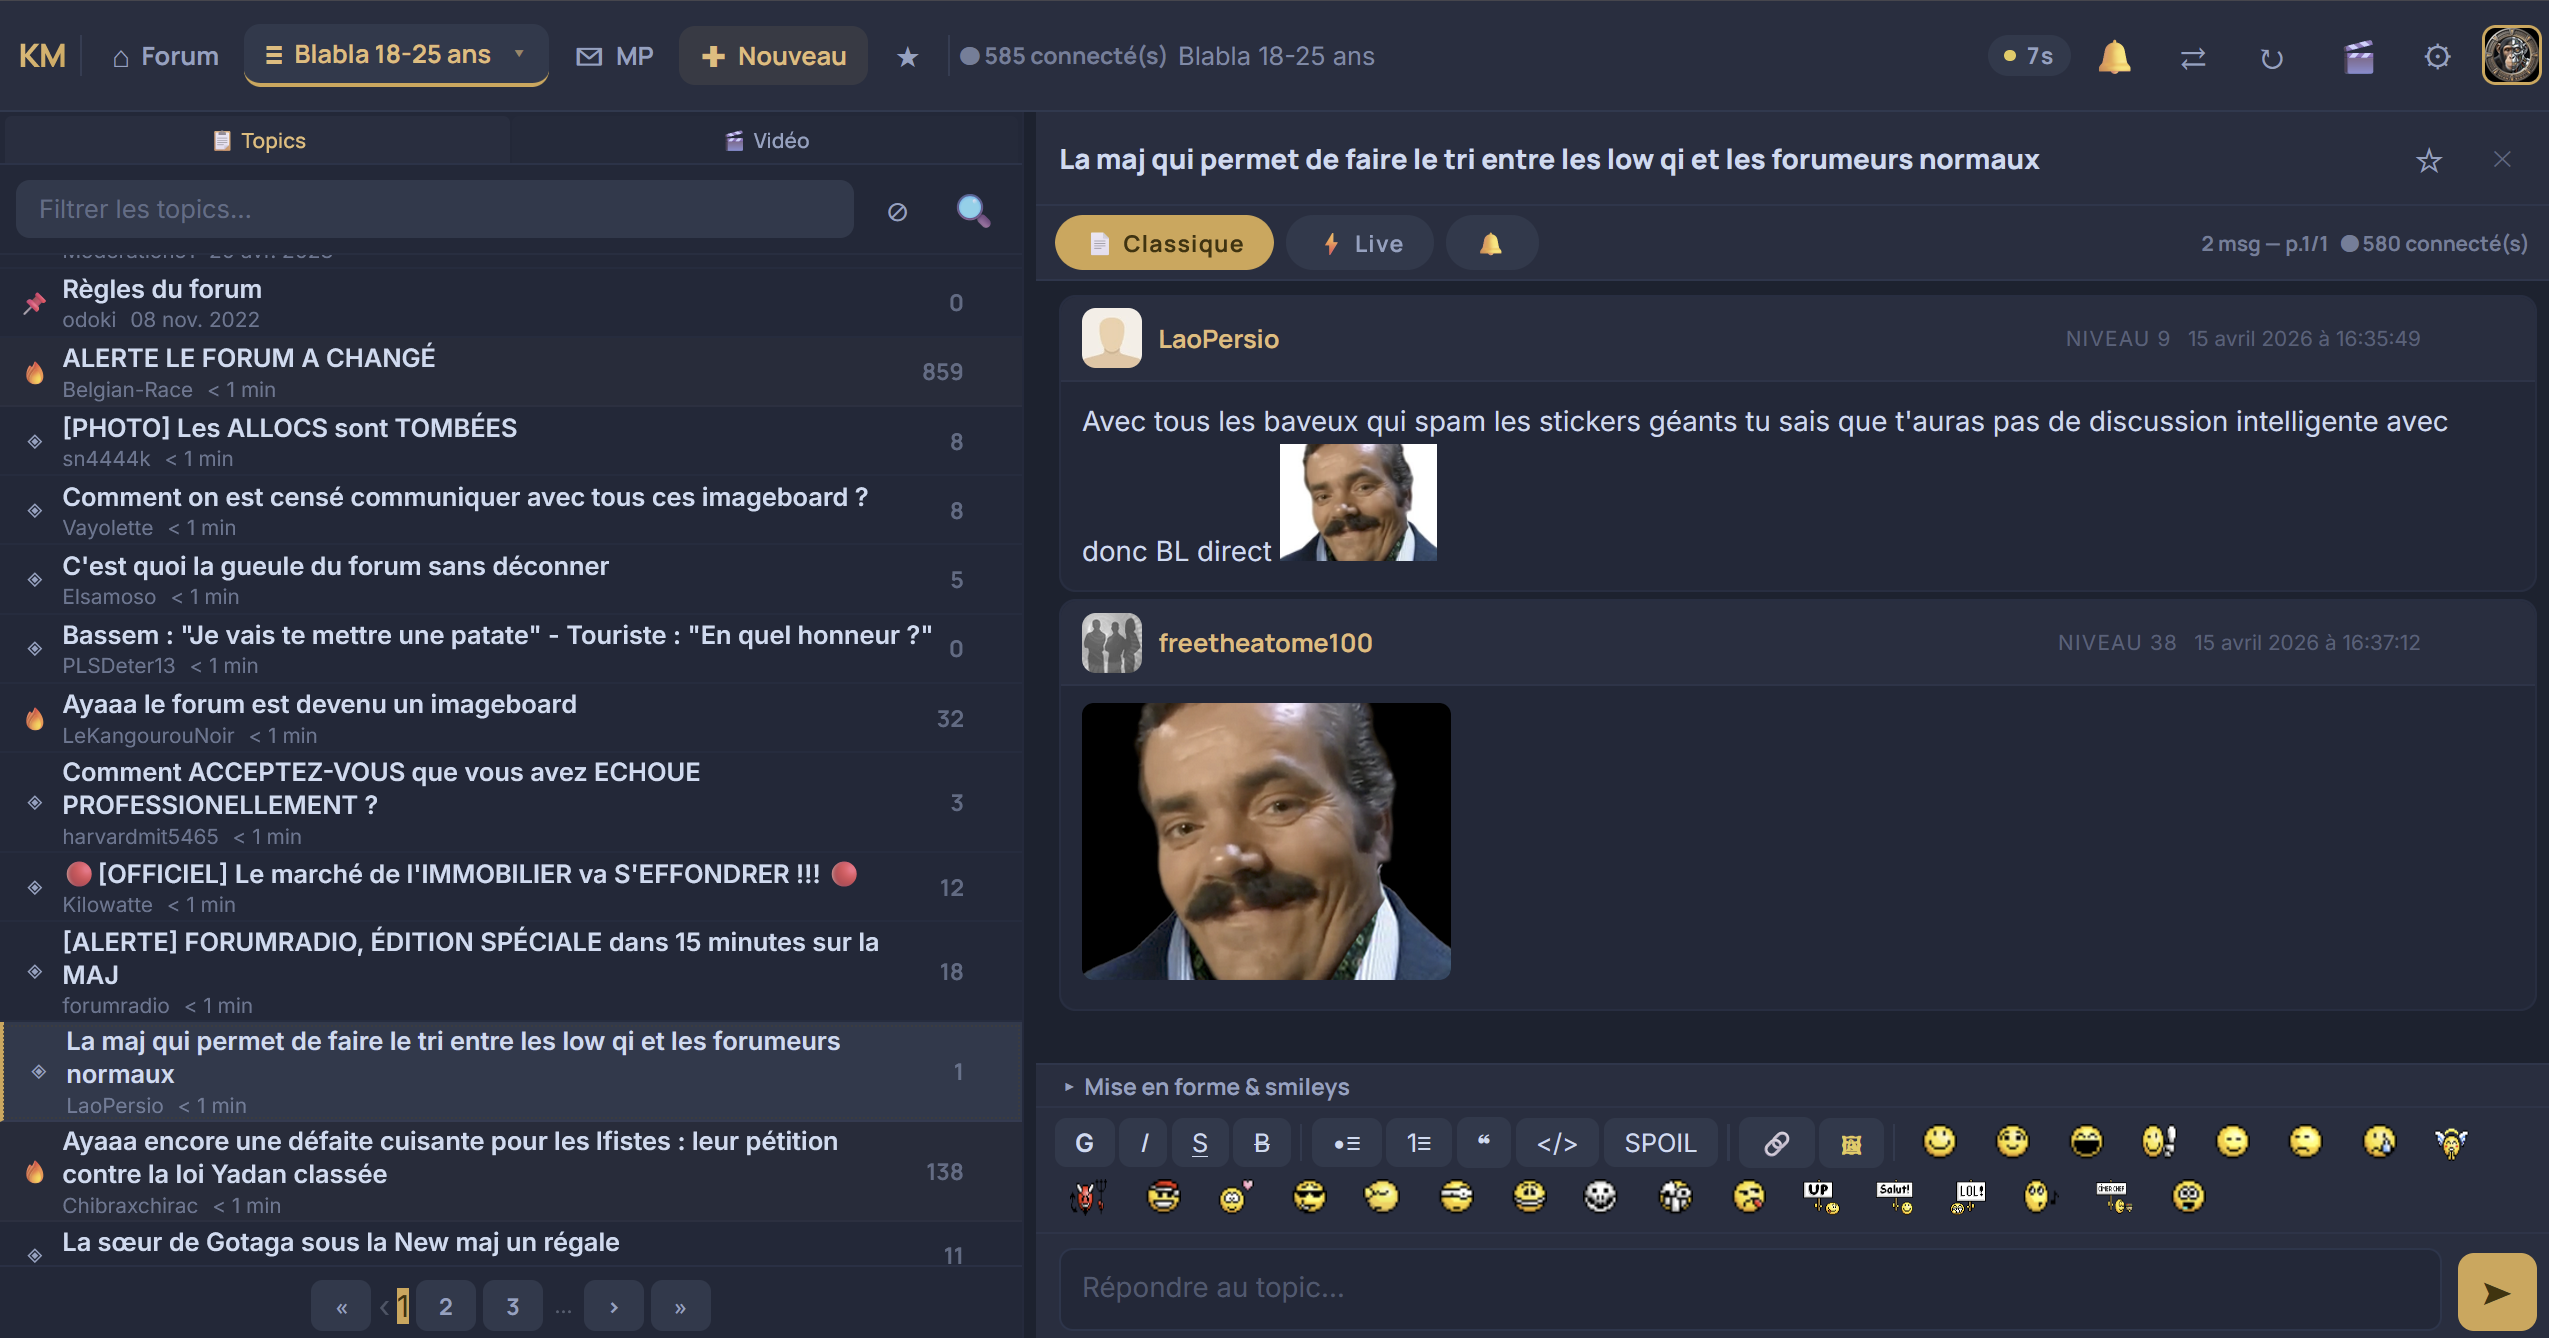Open the Blabla 18-25 ans forum dropdown
The width and height of the screenshot is (2549, 1338).
click(396, 55)
